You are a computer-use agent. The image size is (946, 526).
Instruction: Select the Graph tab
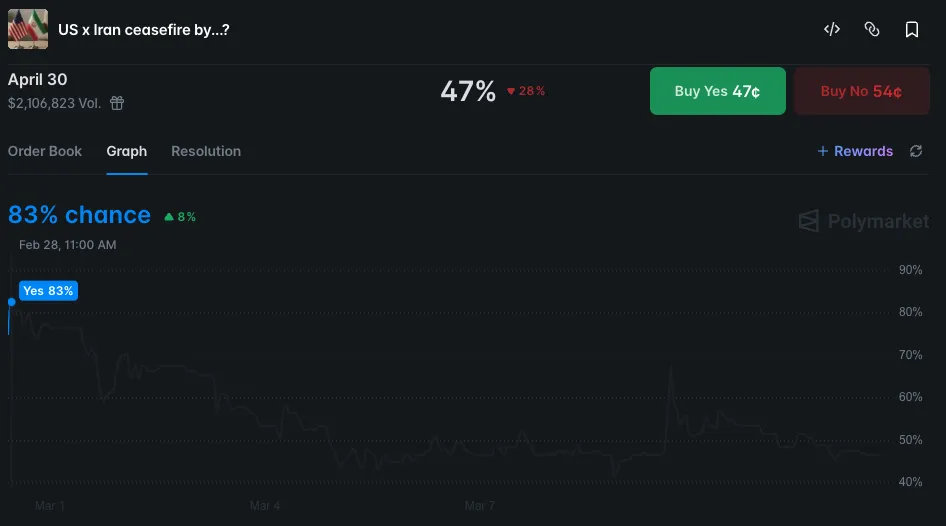(x=127, y=151)
